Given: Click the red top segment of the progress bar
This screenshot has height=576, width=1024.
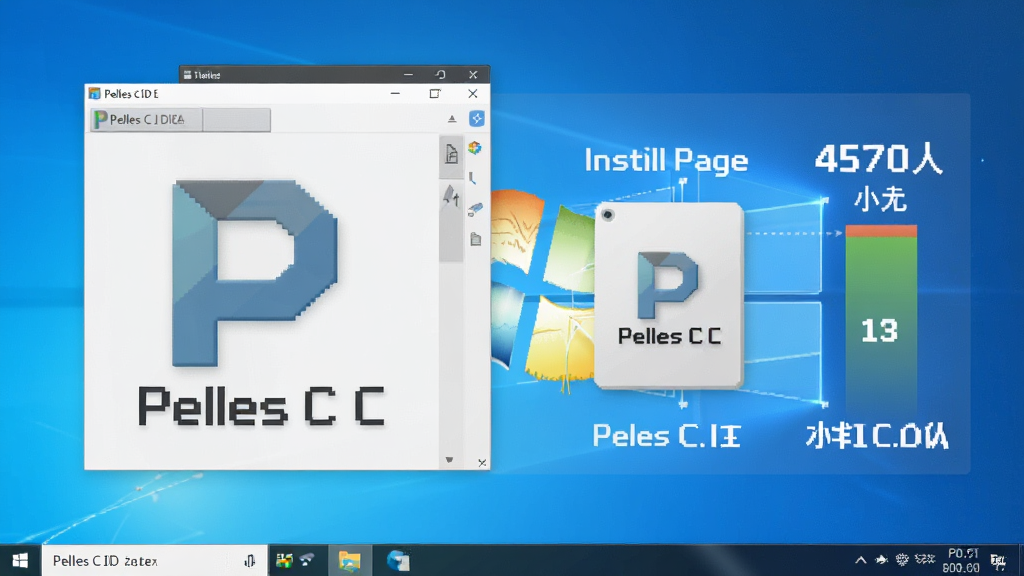Looking at the screenshot, I should point(881,231).
